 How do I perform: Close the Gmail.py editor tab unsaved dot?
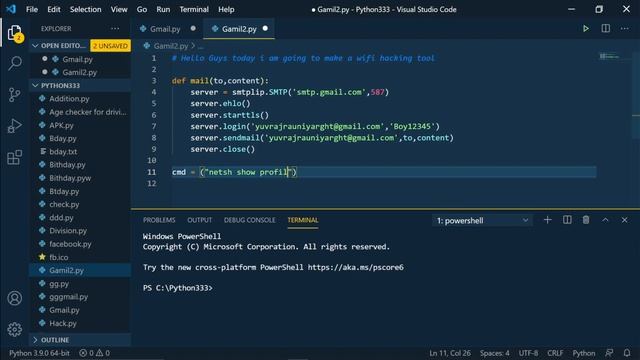pos(193,29)
